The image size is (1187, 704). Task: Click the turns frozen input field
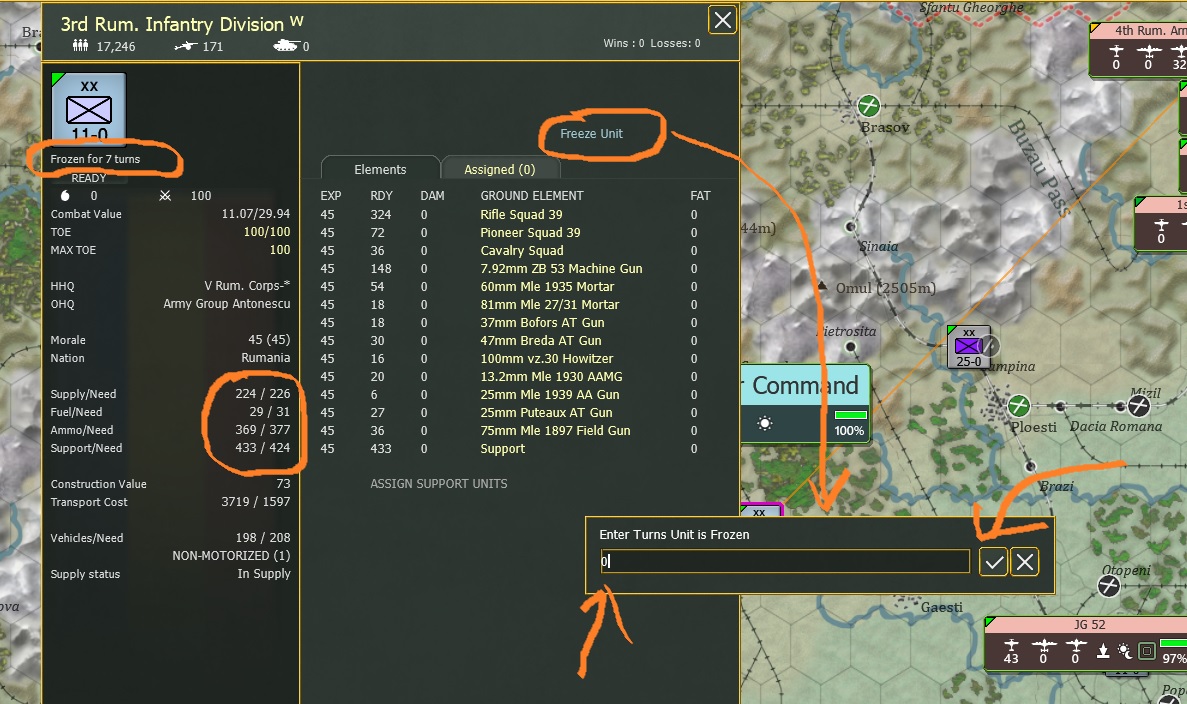(x=784, y=561)
